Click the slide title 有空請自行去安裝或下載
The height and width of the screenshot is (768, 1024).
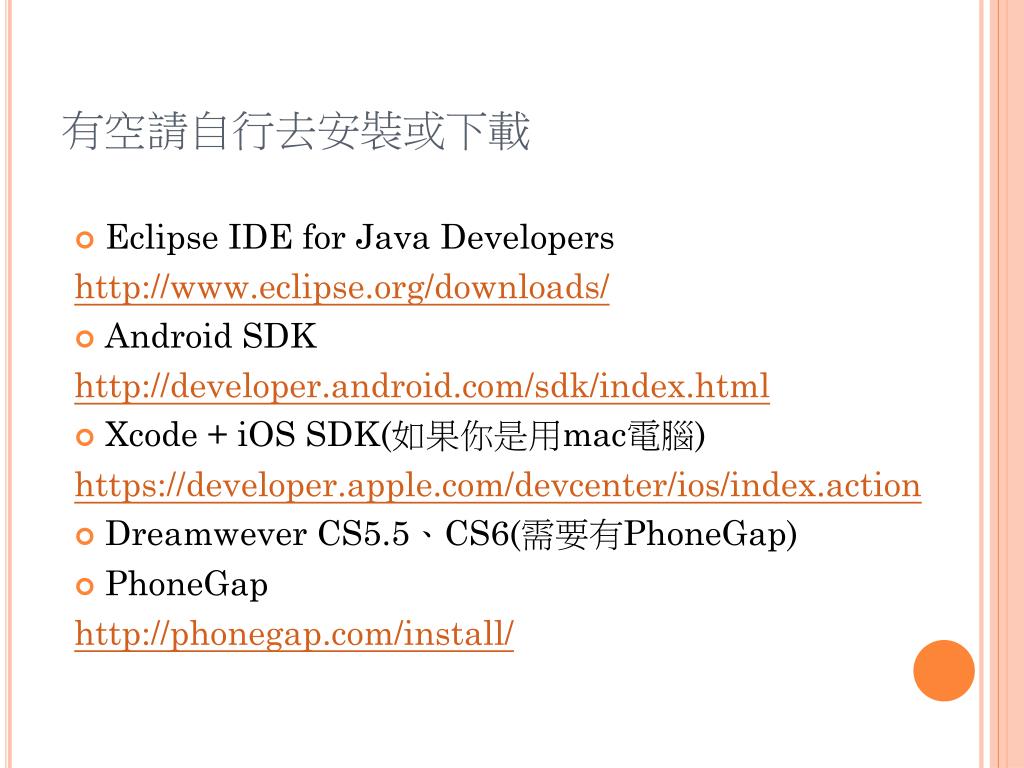coord(295,131)
